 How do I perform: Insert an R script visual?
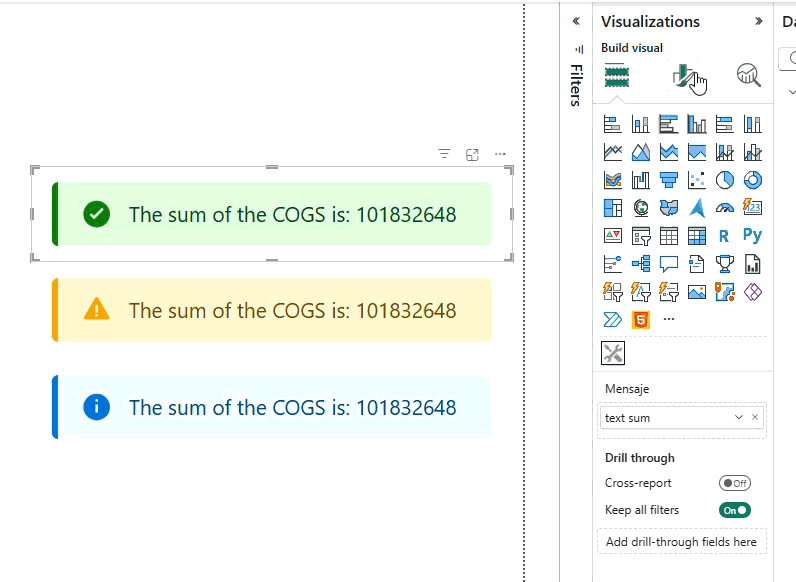click(725, 236)
